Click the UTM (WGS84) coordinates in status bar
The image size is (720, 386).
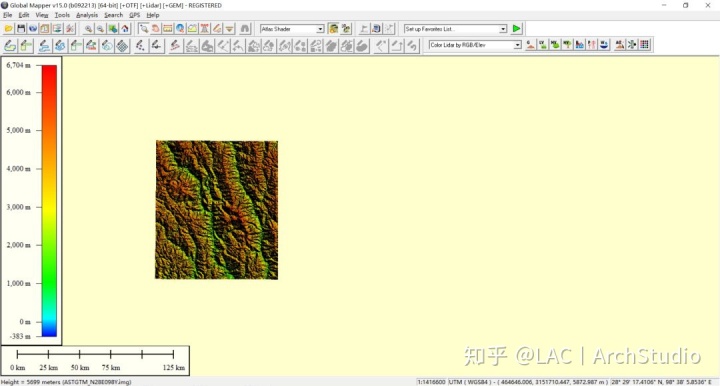(x=528, y=382)
